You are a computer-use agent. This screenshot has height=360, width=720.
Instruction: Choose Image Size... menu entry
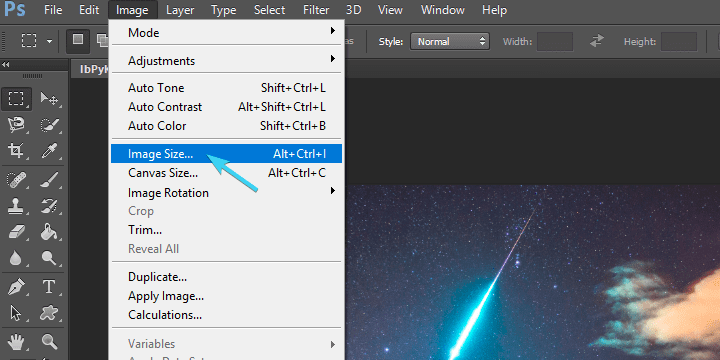coord(227,154)
